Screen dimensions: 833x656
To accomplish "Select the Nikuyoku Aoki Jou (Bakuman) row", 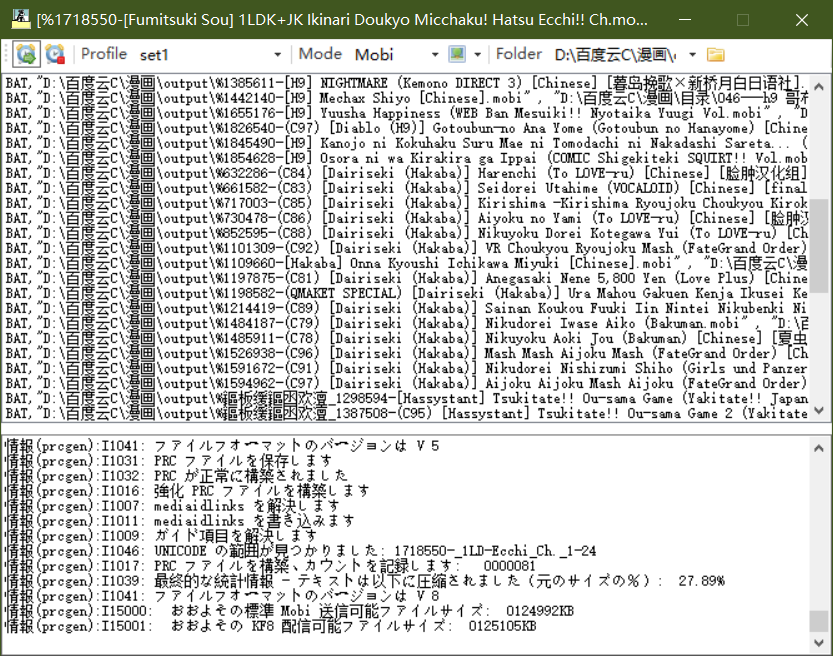I will click(406, 338).
